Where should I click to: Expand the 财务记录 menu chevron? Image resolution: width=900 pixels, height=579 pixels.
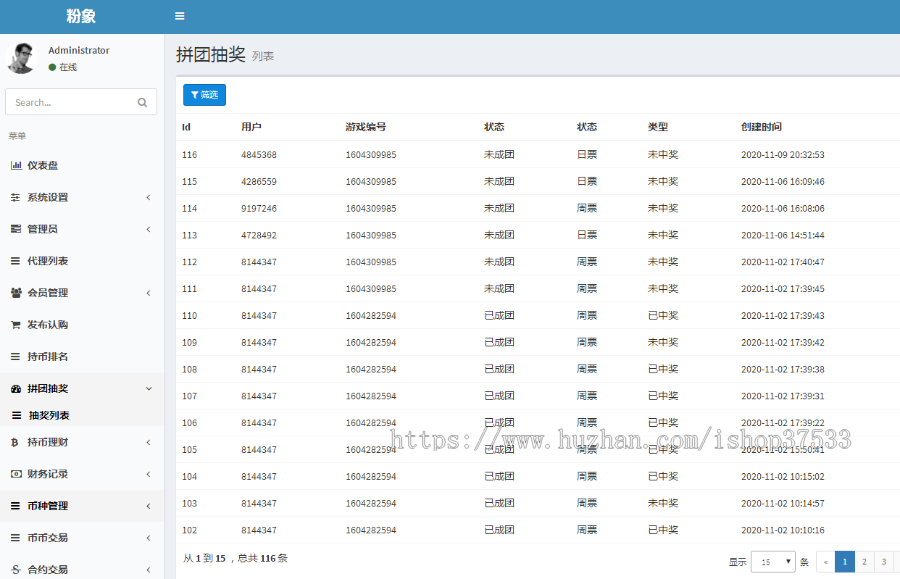point(148,474)
